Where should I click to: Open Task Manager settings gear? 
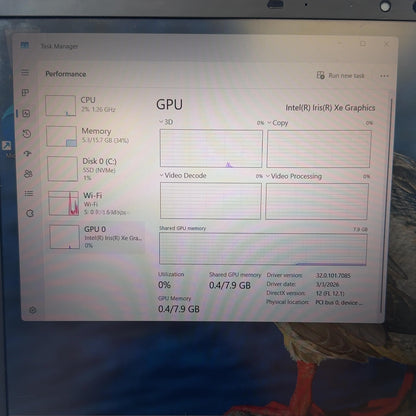(33, 310)
